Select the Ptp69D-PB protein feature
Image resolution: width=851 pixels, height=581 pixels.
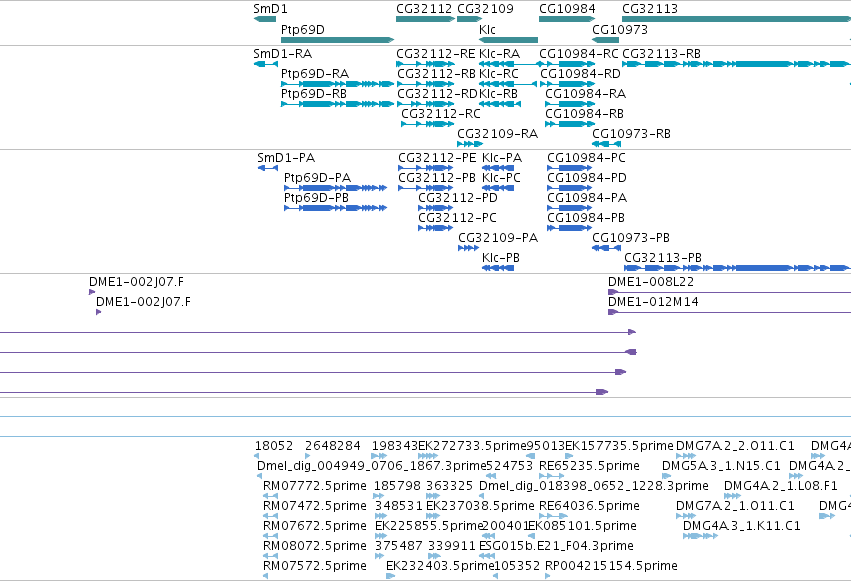335,208
